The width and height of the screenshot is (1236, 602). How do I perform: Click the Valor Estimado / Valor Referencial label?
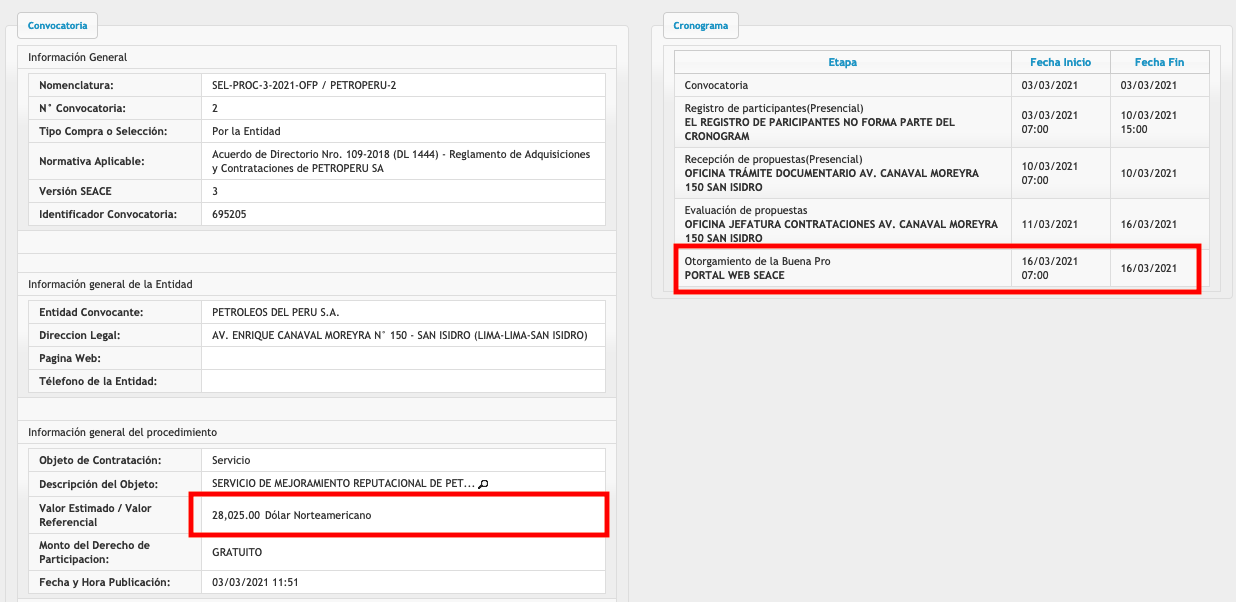click(x=95, y=515)
